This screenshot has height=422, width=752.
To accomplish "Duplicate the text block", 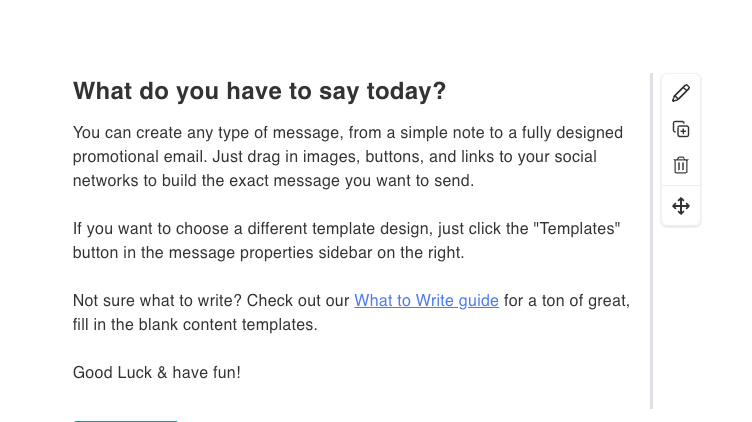I will point(681,129).
